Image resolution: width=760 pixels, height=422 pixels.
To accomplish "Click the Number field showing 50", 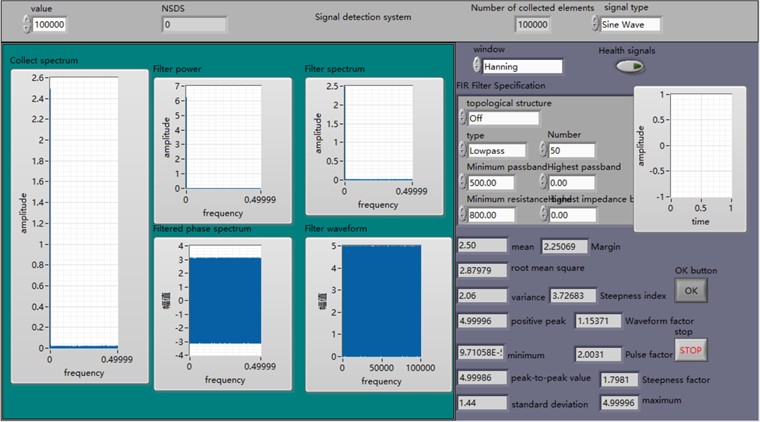I will (571, 151).
